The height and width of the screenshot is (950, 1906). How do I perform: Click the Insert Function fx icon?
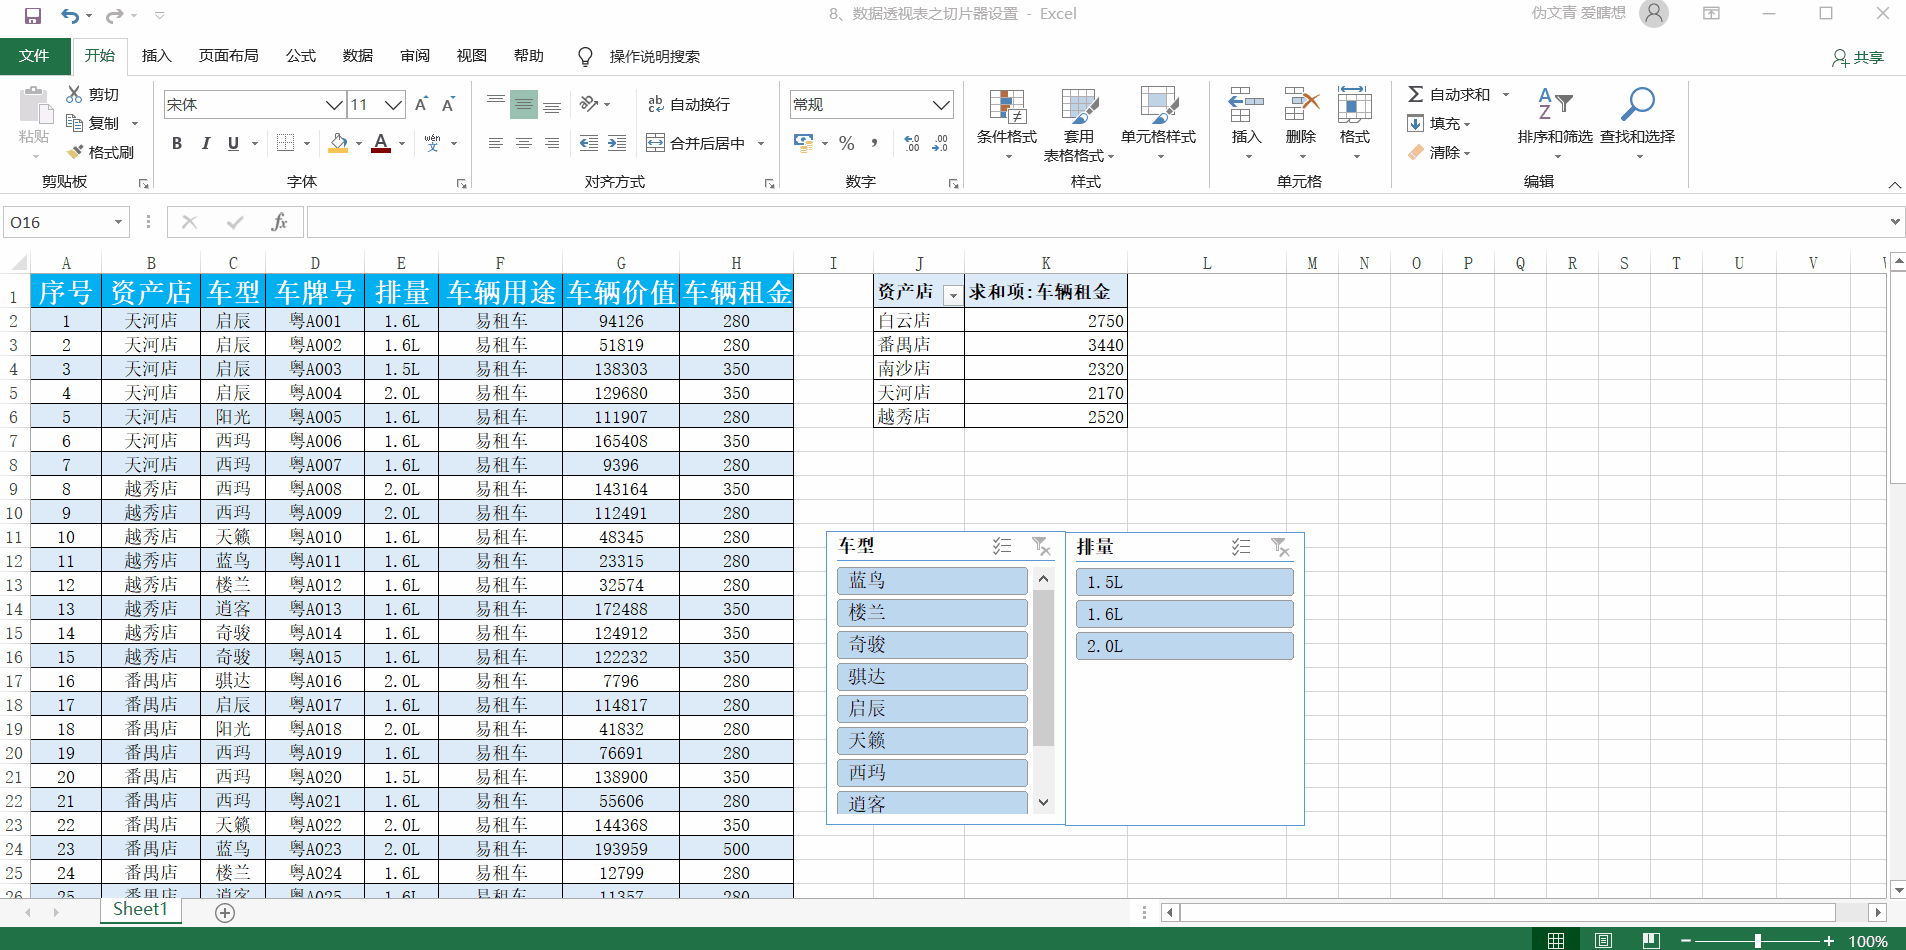click(x=279, y=222)
